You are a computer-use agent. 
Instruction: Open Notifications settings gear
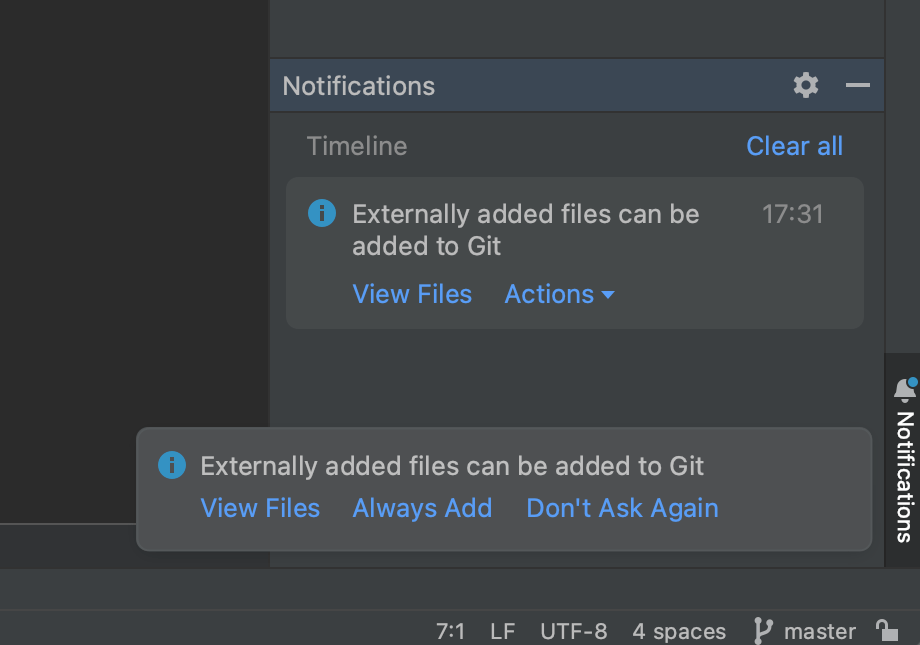click(806, 86)
